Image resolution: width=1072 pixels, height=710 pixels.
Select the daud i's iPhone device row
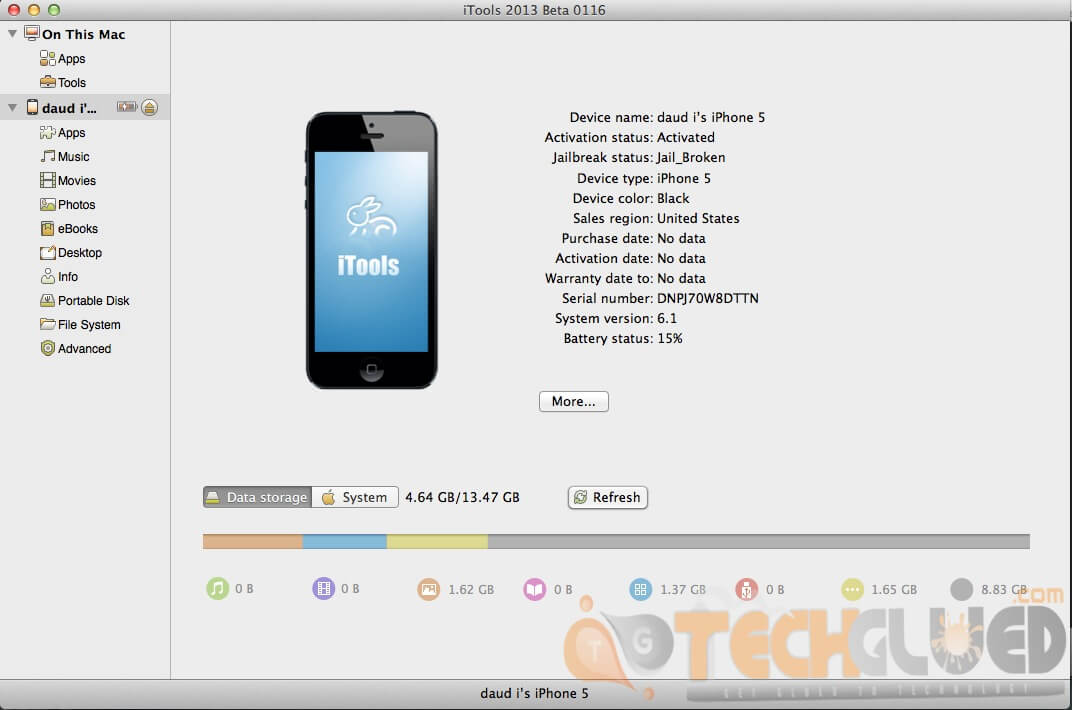(x=85, y=107)
